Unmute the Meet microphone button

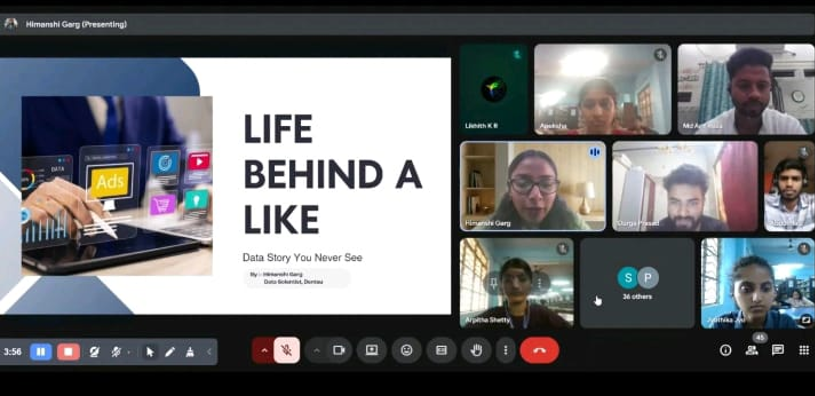coord(286,350)
